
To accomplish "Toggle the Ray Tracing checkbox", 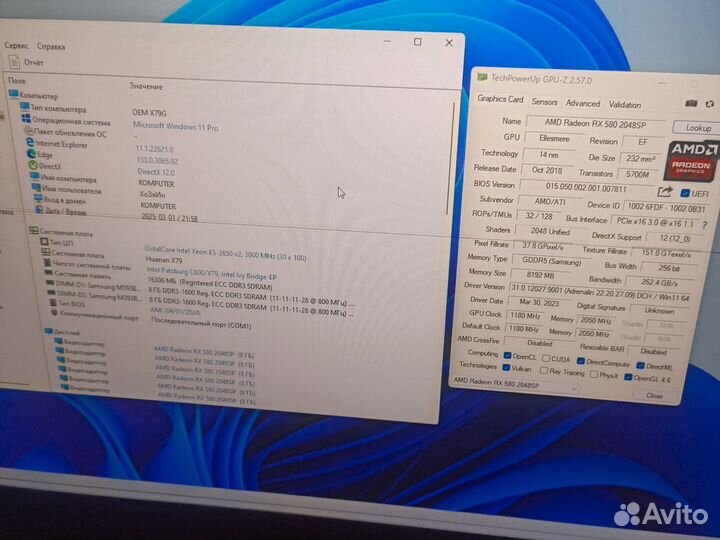I will pyautogui.click(x=544, y=370).
